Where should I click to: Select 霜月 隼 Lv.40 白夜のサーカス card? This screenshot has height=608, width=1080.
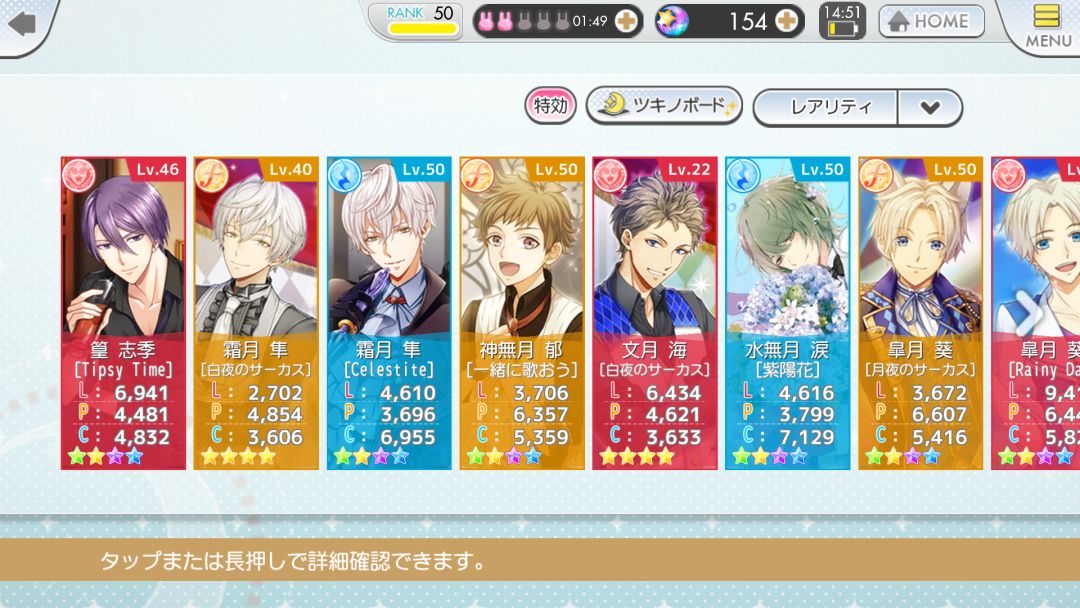[256, 313]
